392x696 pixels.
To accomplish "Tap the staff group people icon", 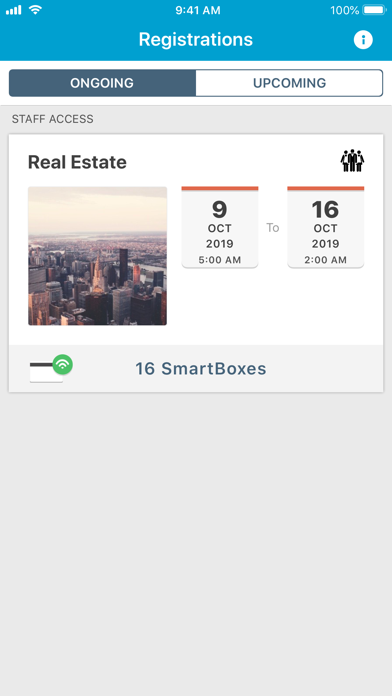I will click(352, 161).
